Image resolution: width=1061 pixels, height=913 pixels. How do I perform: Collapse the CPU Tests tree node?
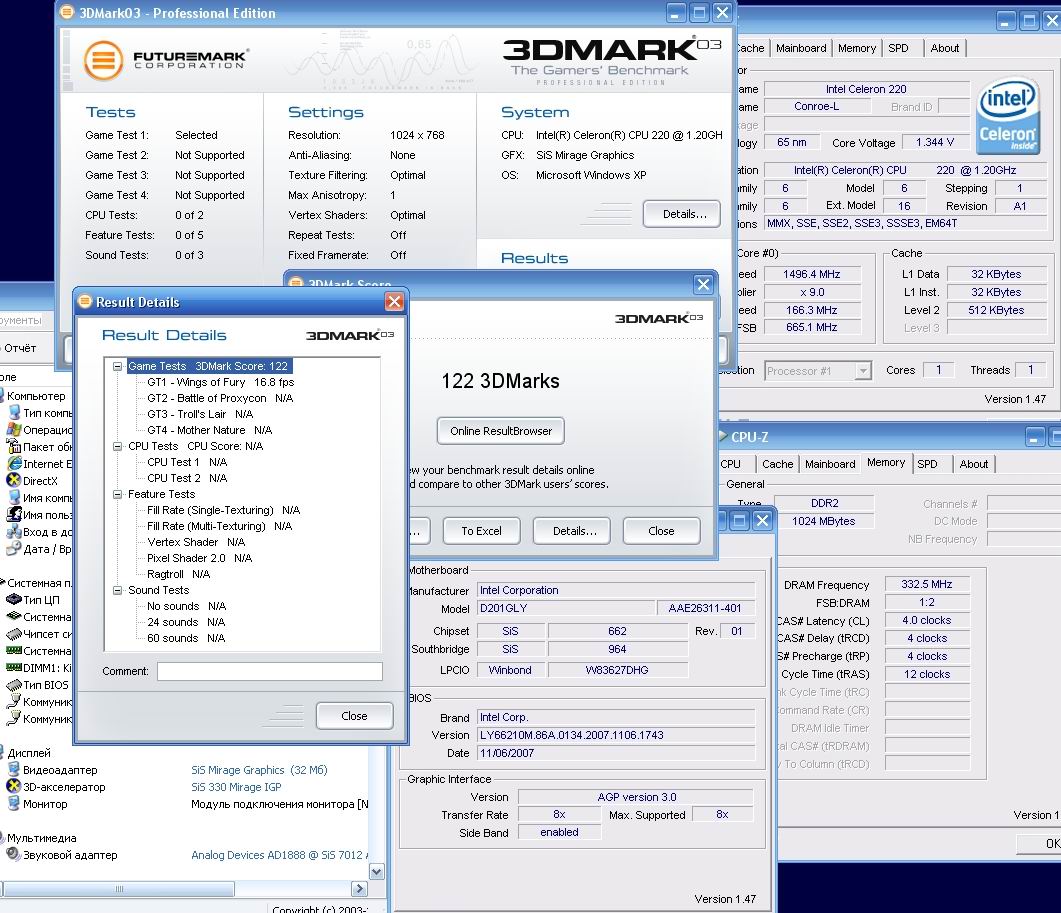(x=117, y=446)
